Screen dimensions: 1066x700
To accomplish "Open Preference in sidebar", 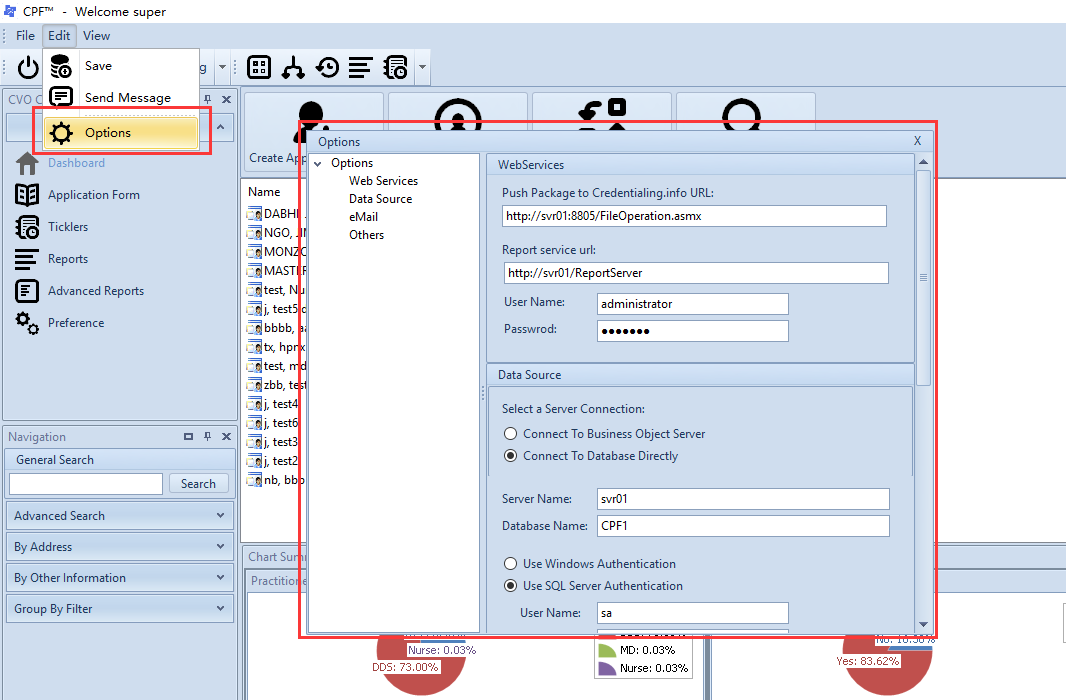I will tap(76, 323).
